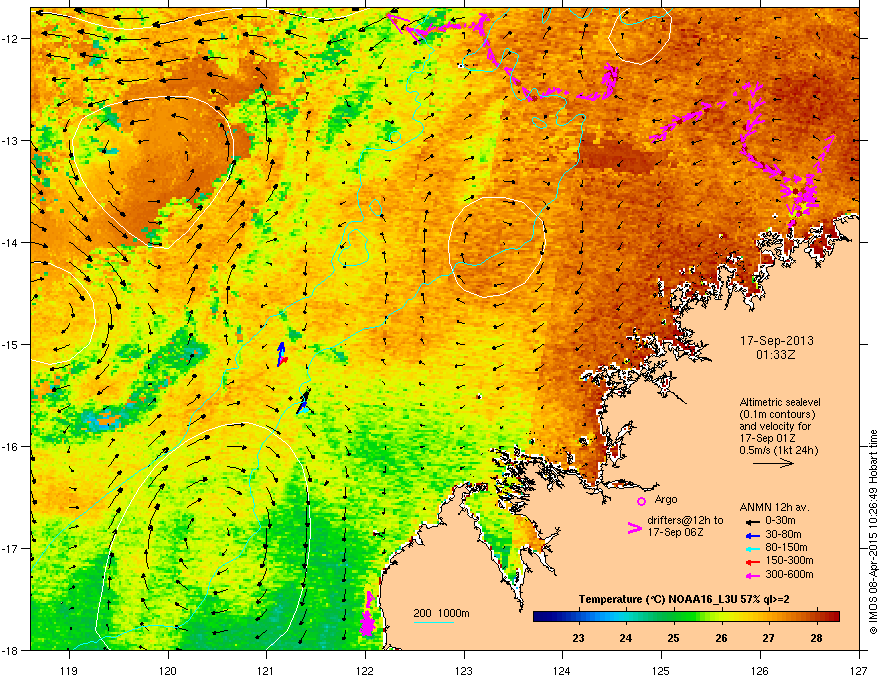Image resolution: width=880 pixels, height=680 pixels.
Task: Click the '0.5m/s (1kt 24h)' scale text
Action: point(778,450)
